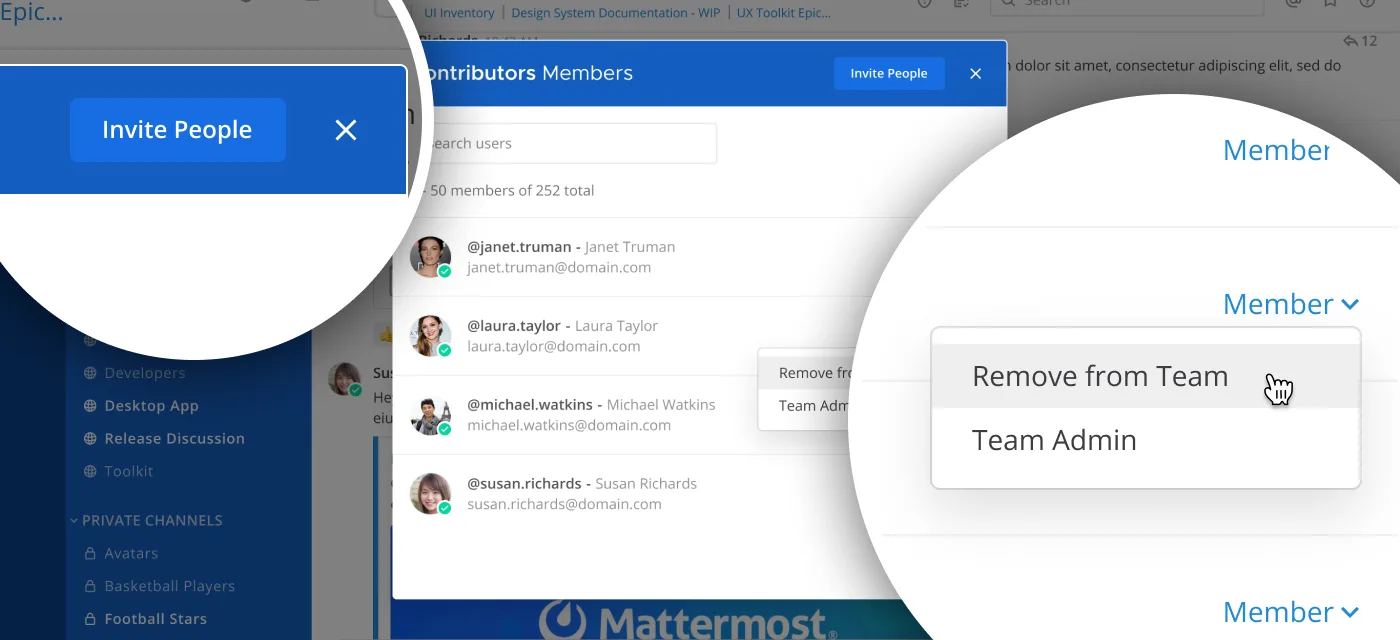Close the Members dialog with its small X

(x=976, y=74)
